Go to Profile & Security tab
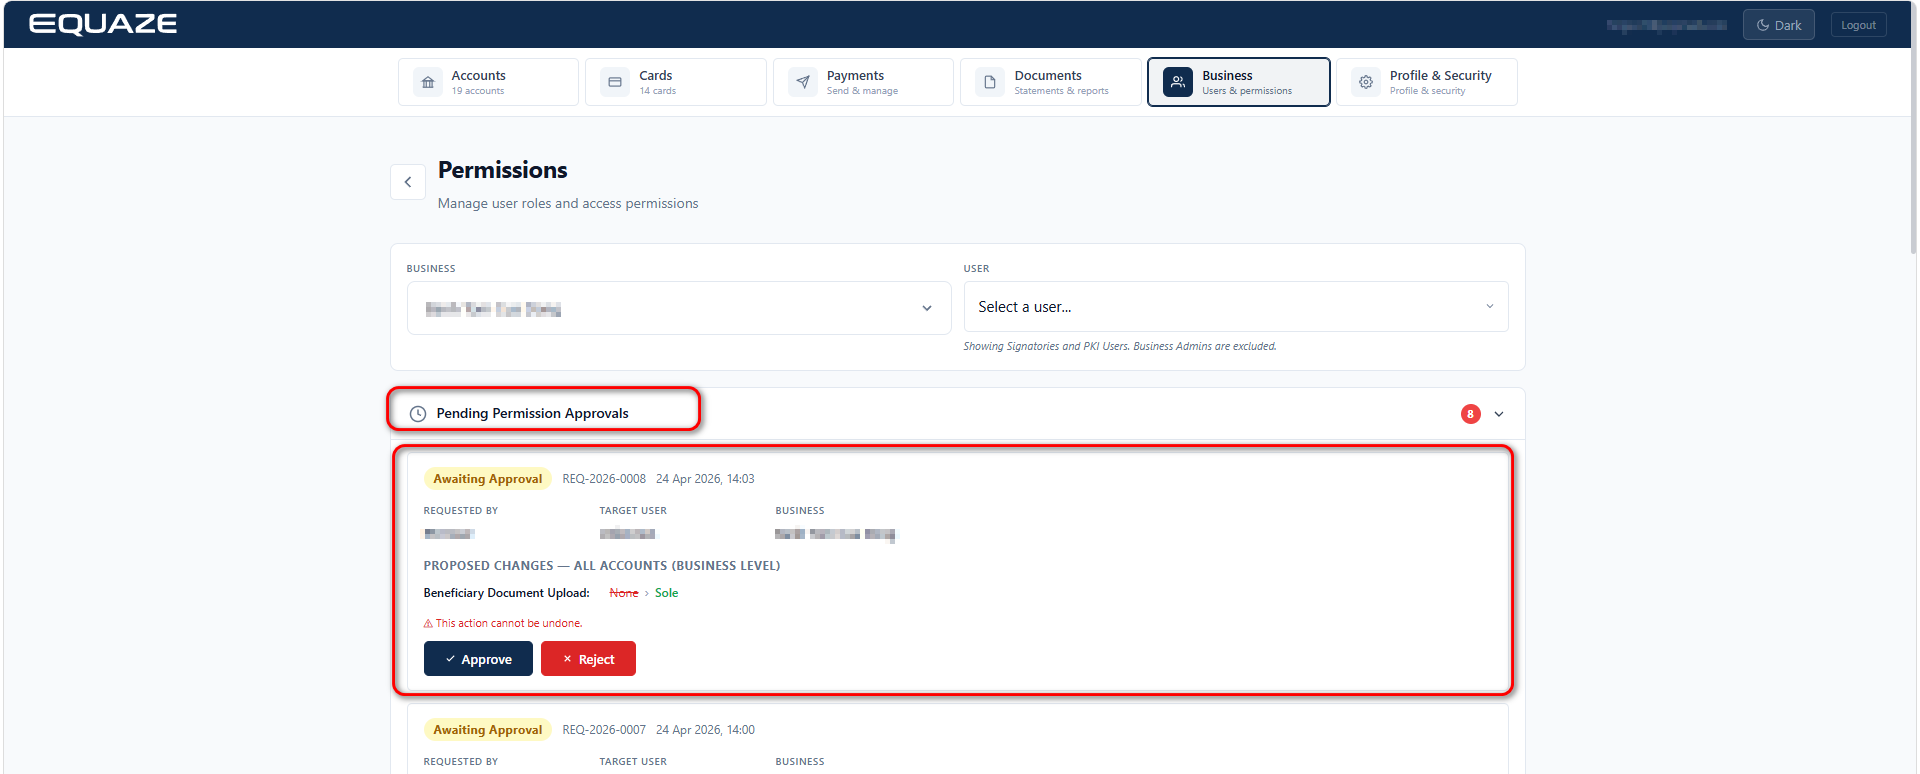Viewport: 1920px width, 774px height. 1427,82
